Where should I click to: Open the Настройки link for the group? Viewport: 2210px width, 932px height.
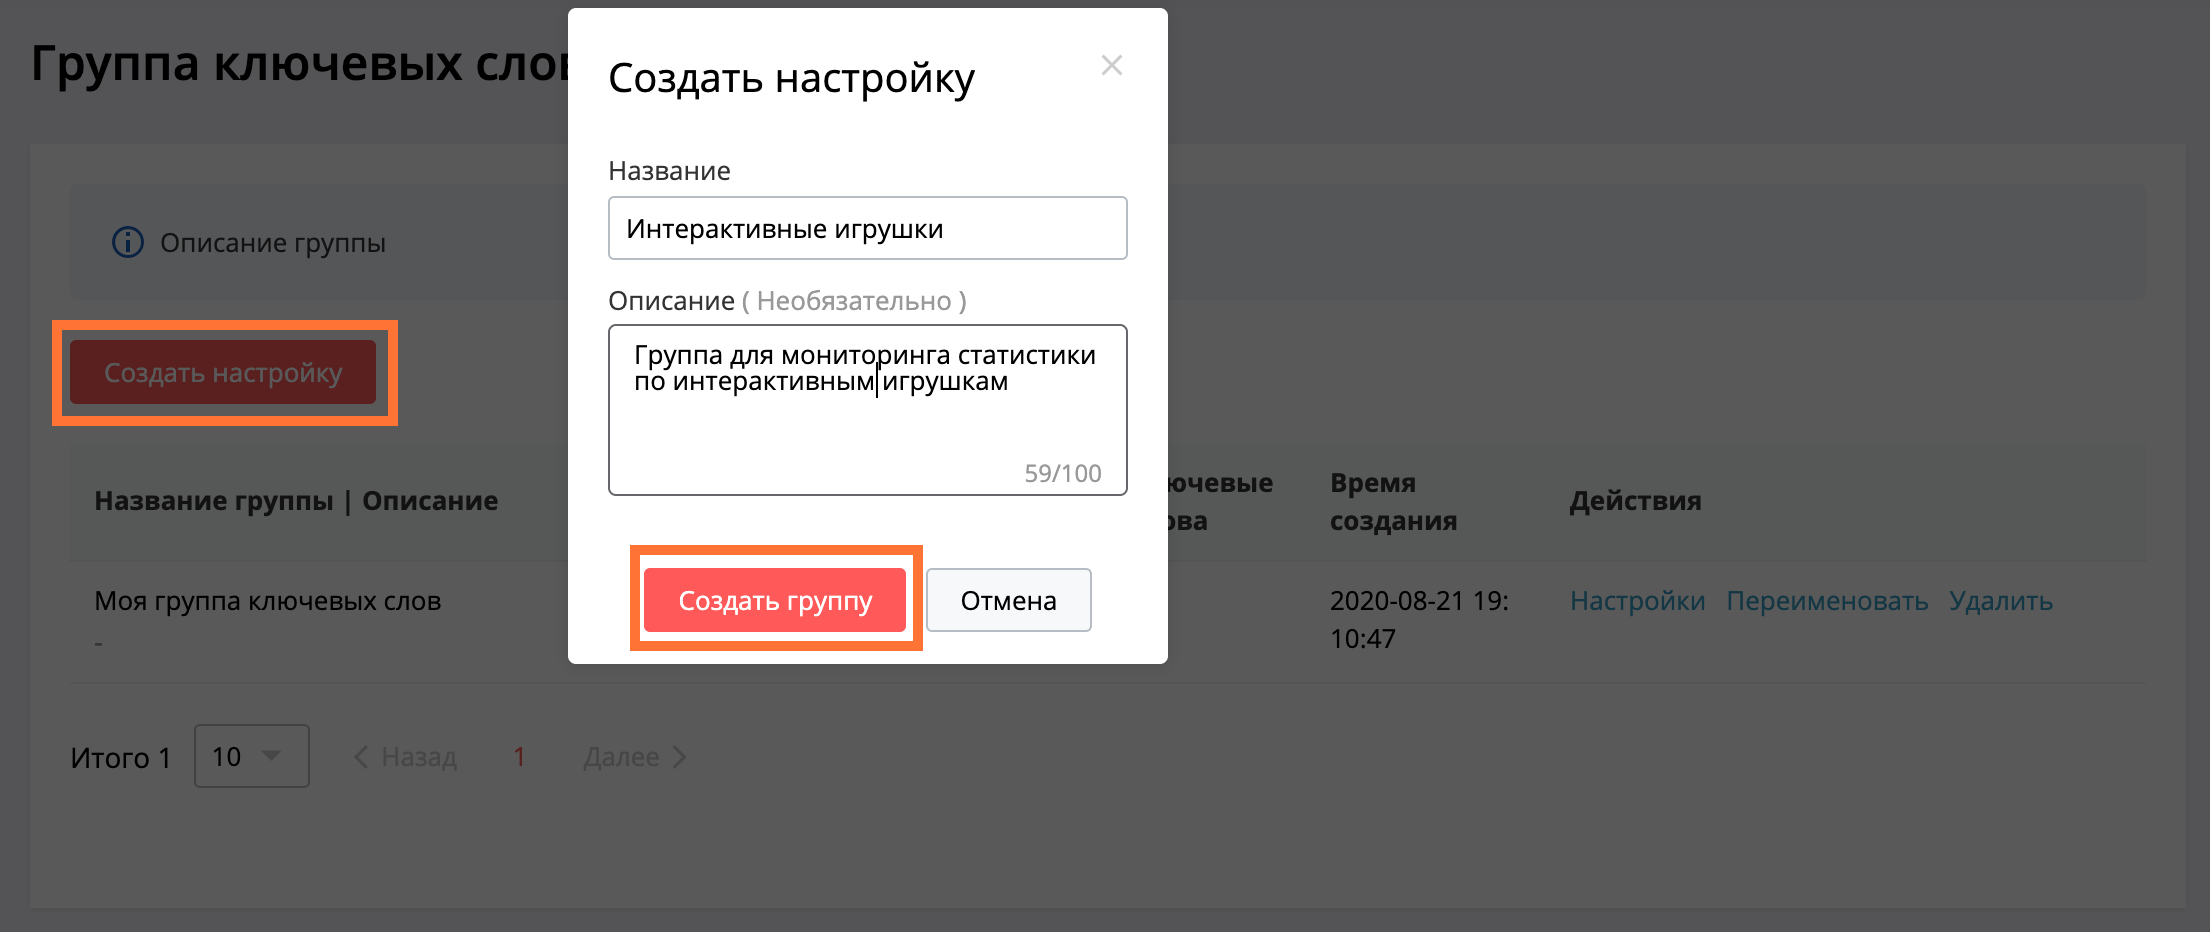[1637, 601]
